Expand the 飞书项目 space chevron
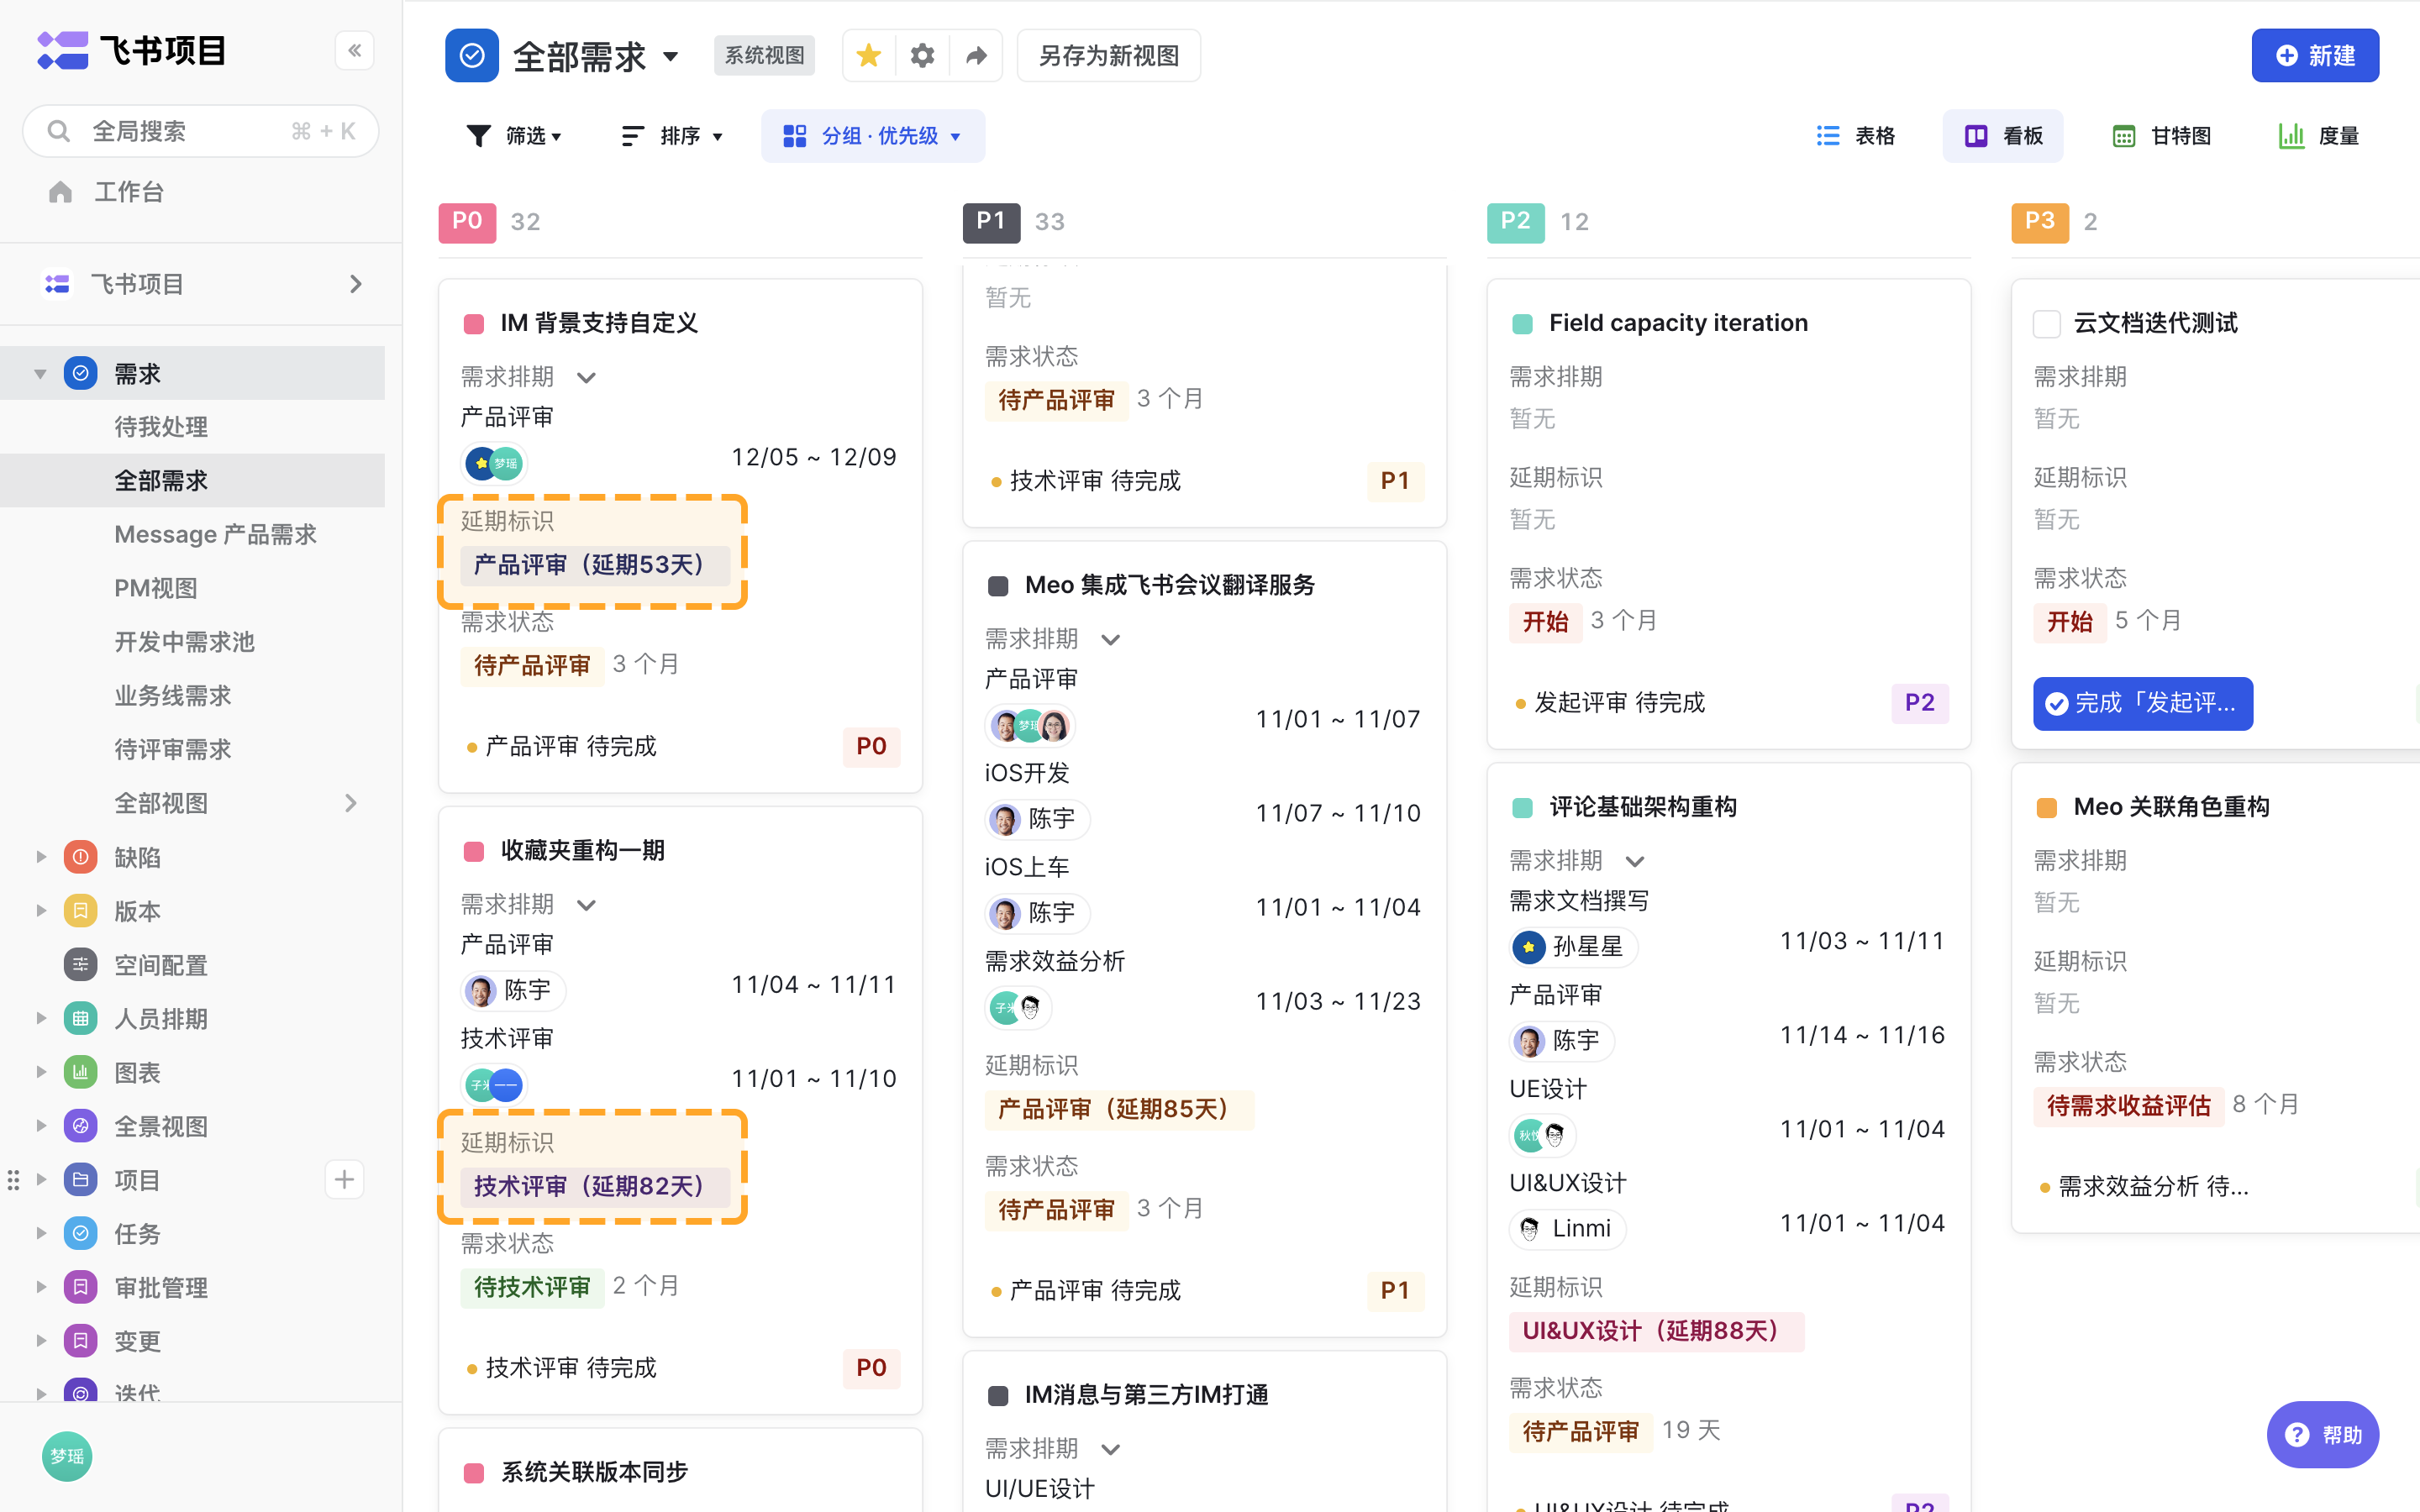2420x1512 pixels. click(x=356, y=284)
